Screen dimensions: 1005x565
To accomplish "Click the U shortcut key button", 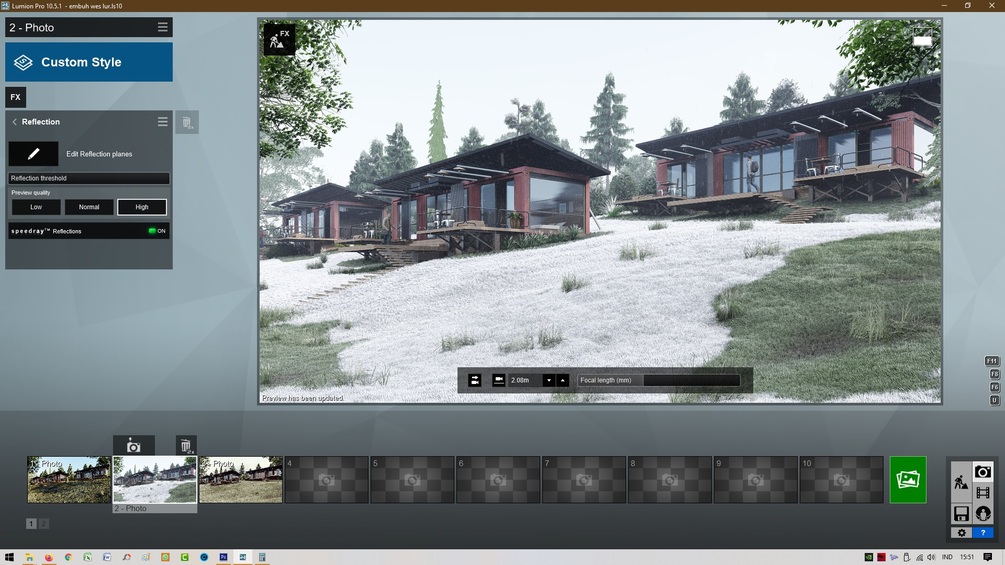I will 995,400.
